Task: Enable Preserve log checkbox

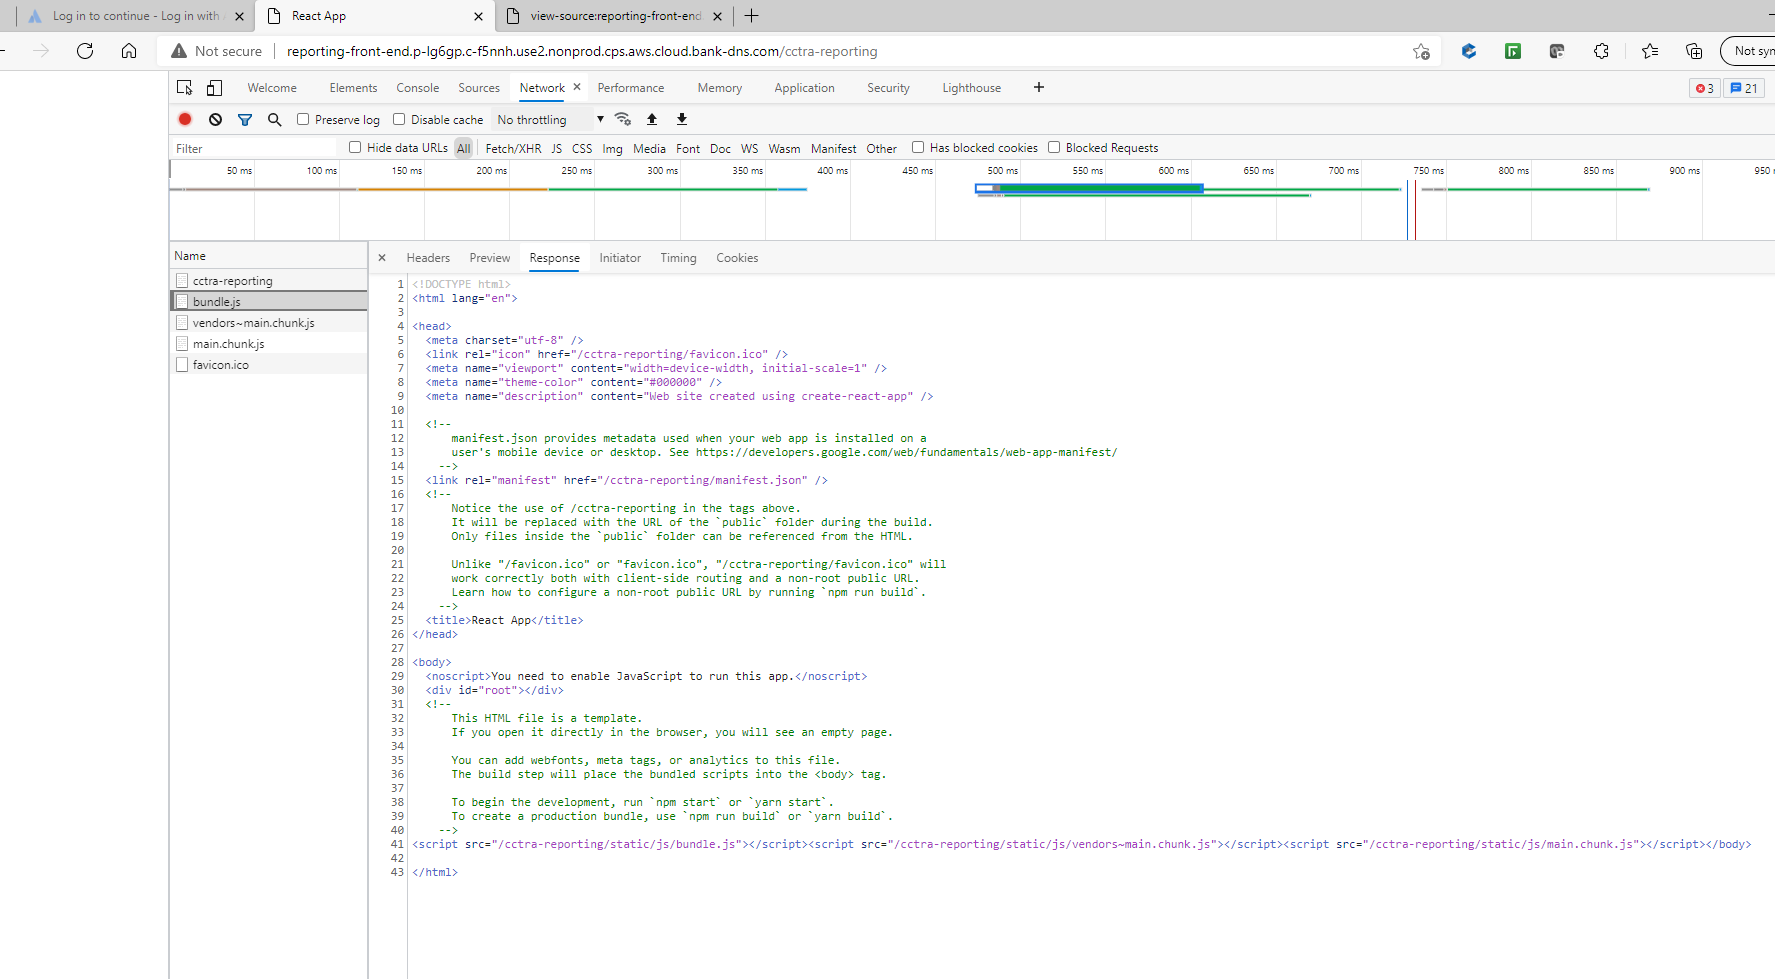Action: 303,119
